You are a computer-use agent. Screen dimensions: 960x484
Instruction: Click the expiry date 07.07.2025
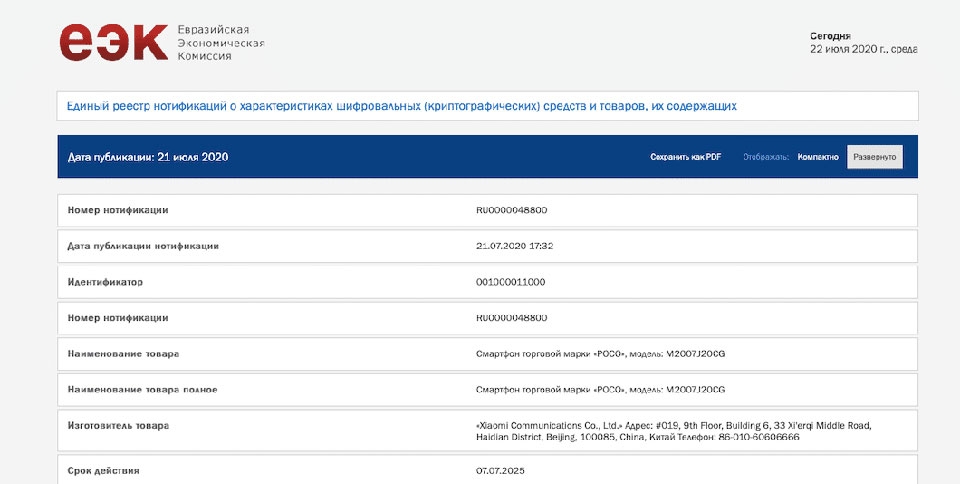point(500,471)
